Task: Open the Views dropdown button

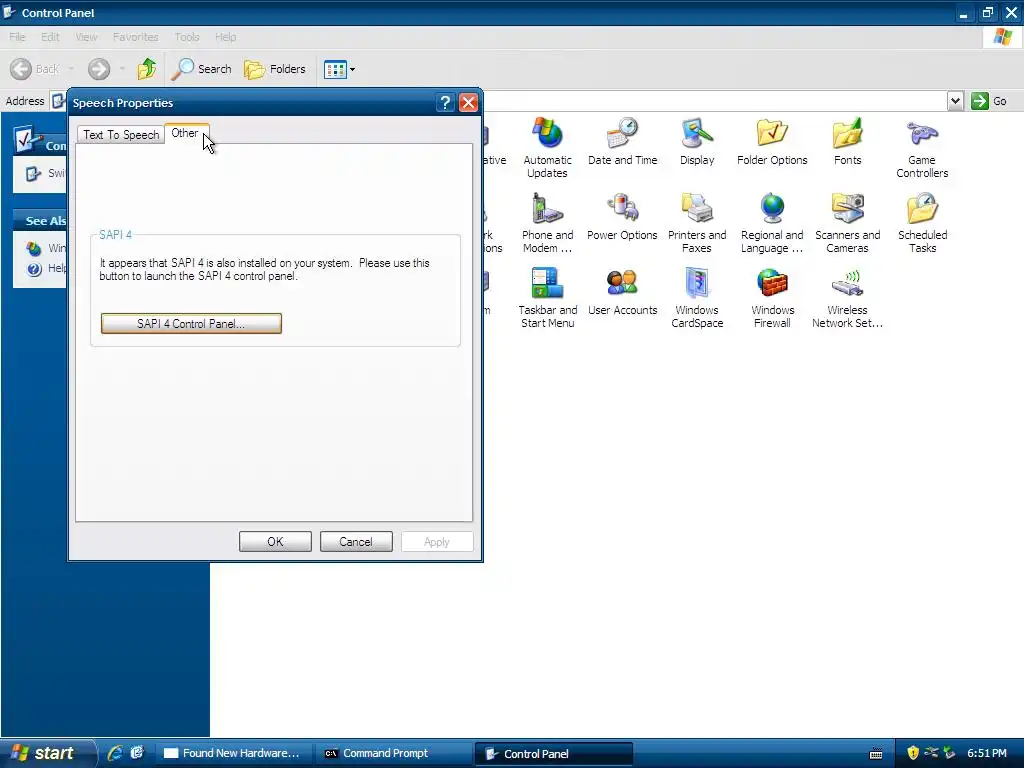Action: click(340, 69)
